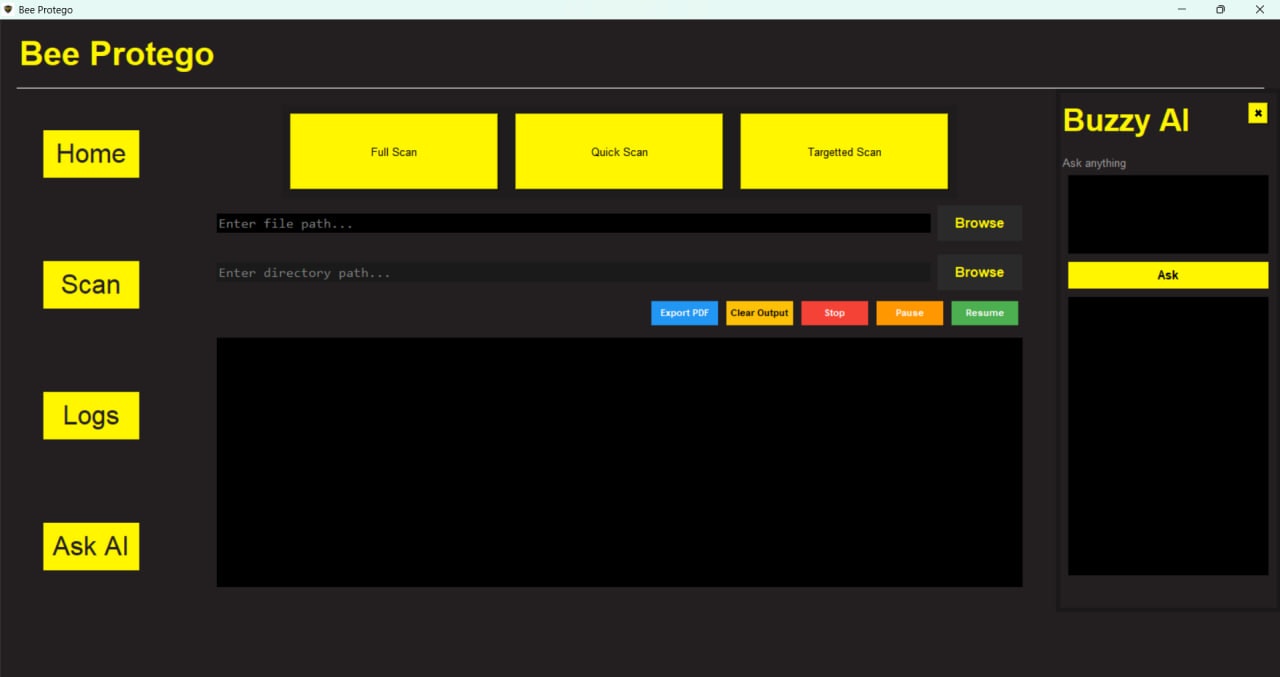This screenshot has height=677, width=1280.
Task: Browse for a directory to scan
Action: [x=979, y=271]
